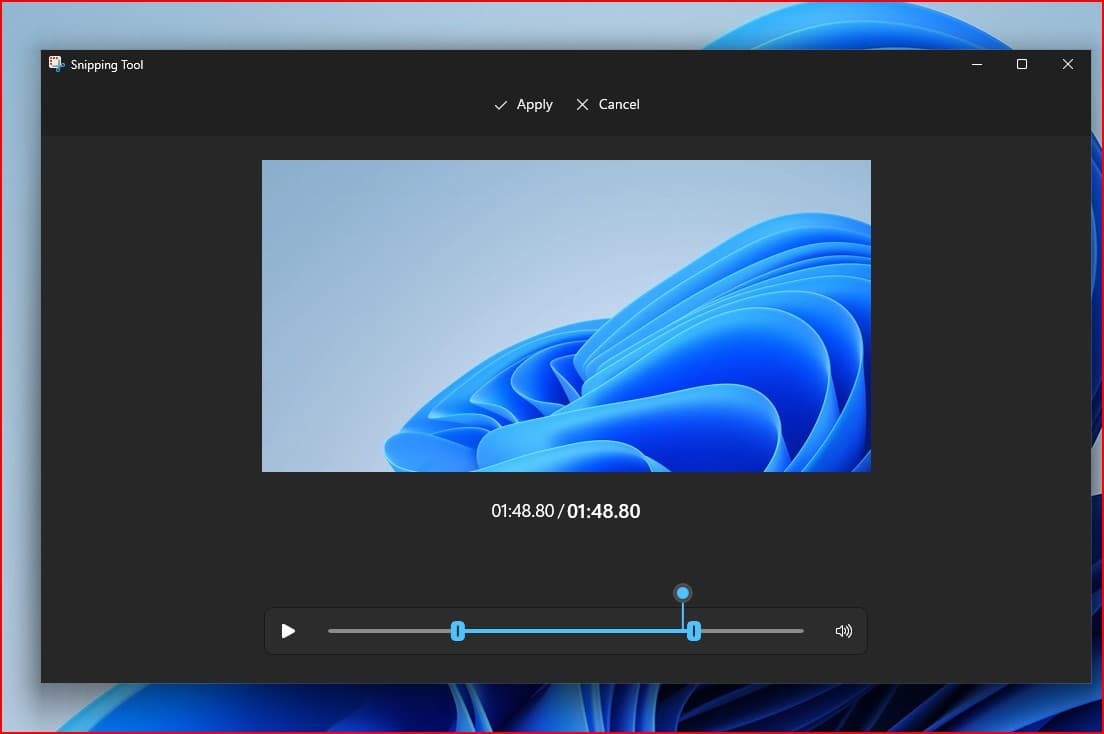Image resolution: width=1104 pixels, height=734 pixels.
Task: Minimize the Snipping Tool window
Action: 975,64
